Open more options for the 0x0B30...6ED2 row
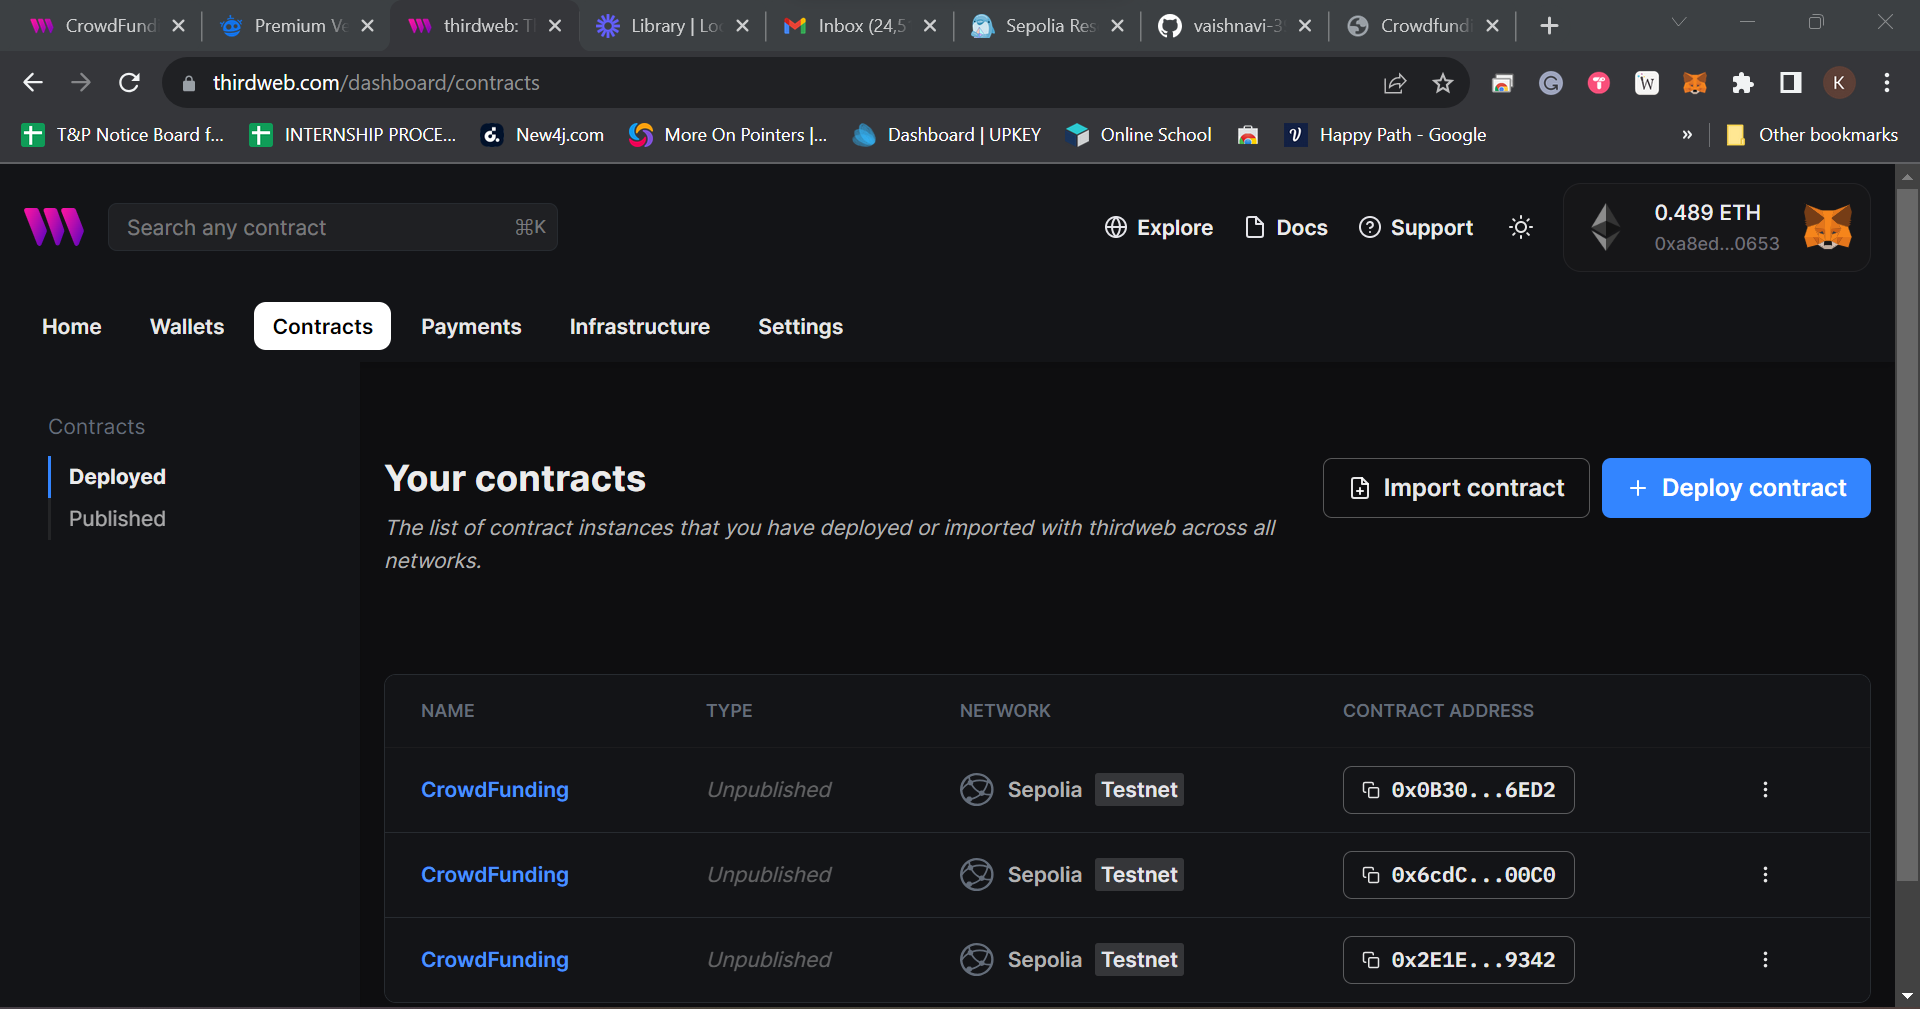 coord(1765,790)
